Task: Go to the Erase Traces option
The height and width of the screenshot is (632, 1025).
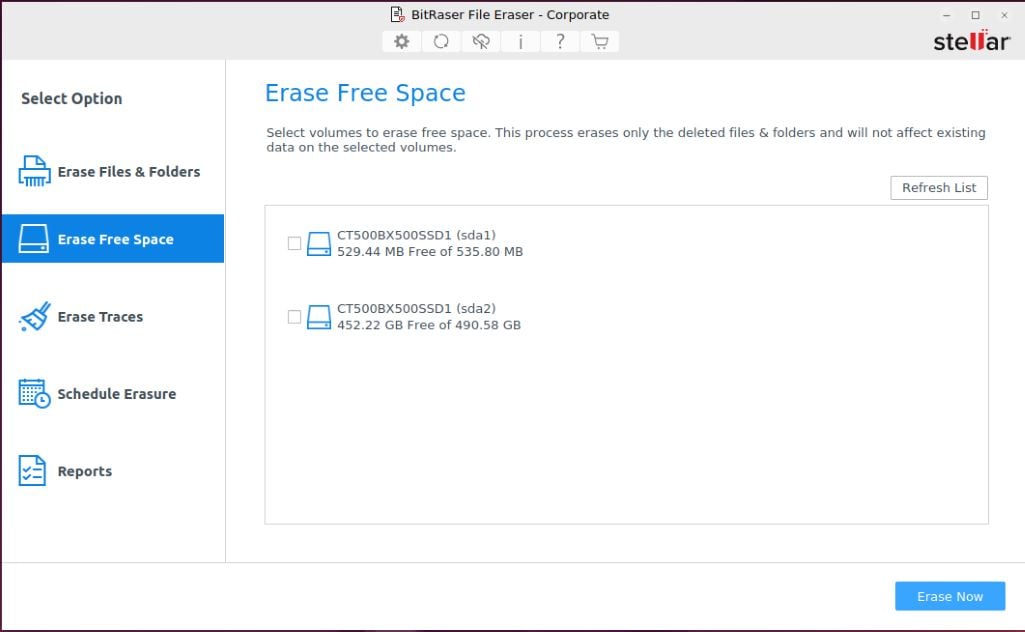Action: coord(113,316)
